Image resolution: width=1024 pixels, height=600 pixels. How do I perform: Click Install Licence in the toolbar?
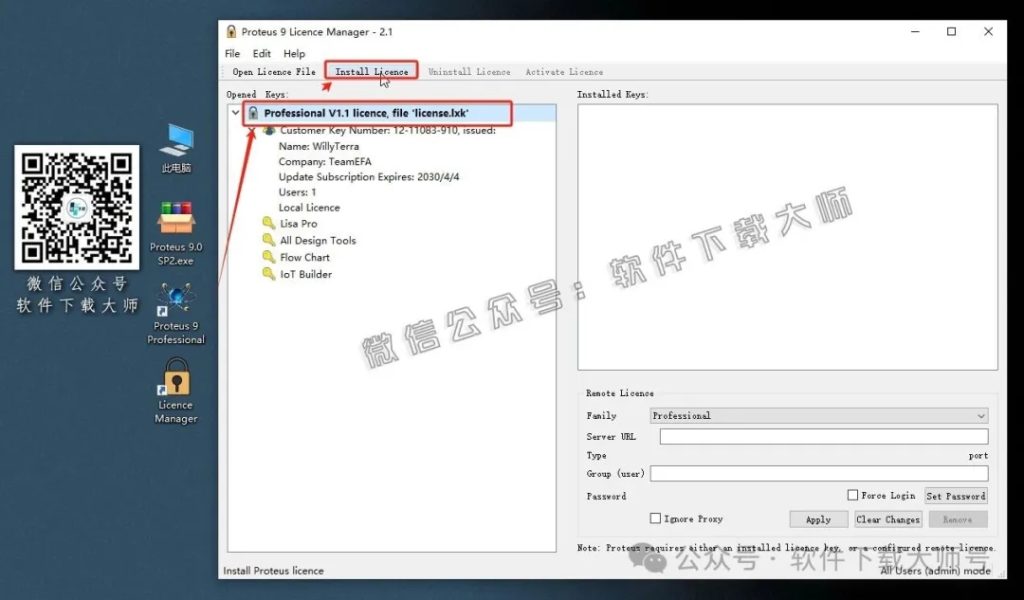click(371, 72)
